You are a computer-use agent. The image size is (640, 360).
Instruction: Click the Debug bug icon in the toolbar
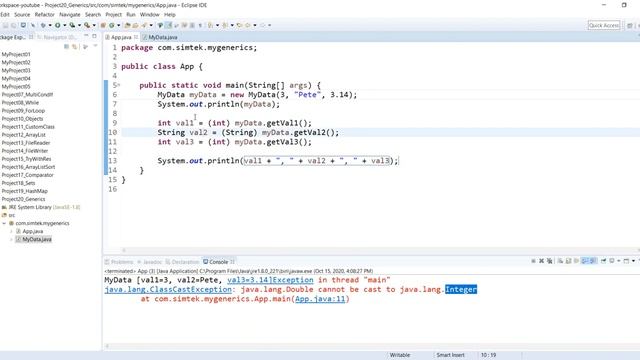point(43,25)
